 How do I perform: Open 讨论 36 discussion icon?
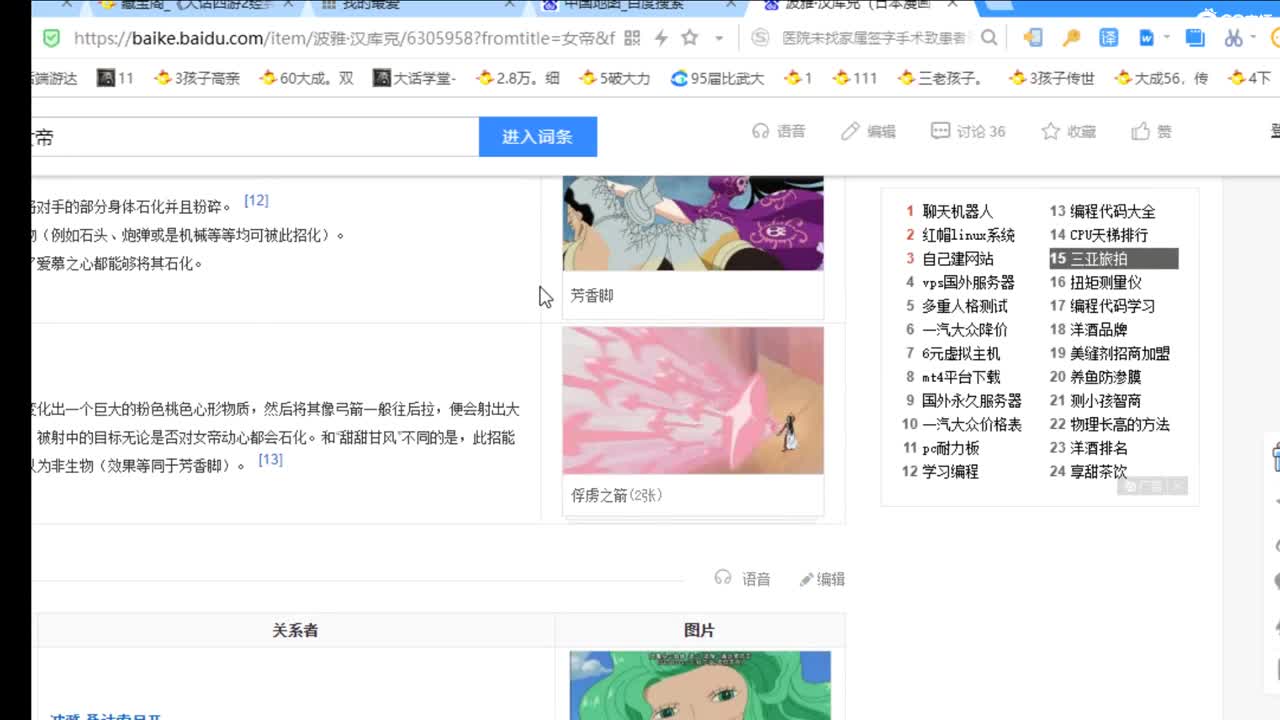(940, 131)
